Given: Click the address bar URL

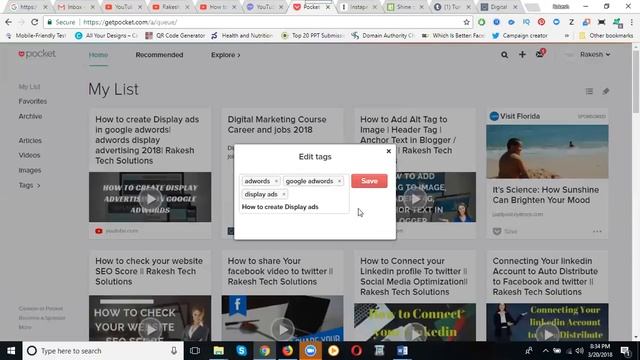Looking at the screenshot, I should click(130, 22).
